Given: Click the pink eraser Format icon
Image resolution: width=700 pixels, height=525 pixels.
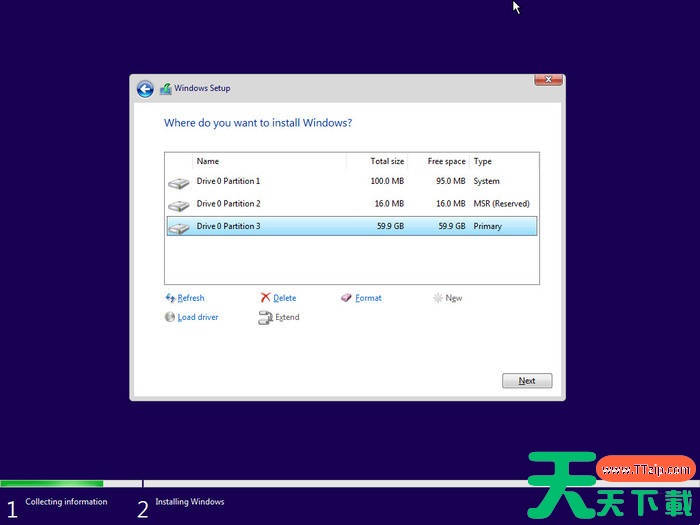Looking at the screenshot, I should [346, 298].
